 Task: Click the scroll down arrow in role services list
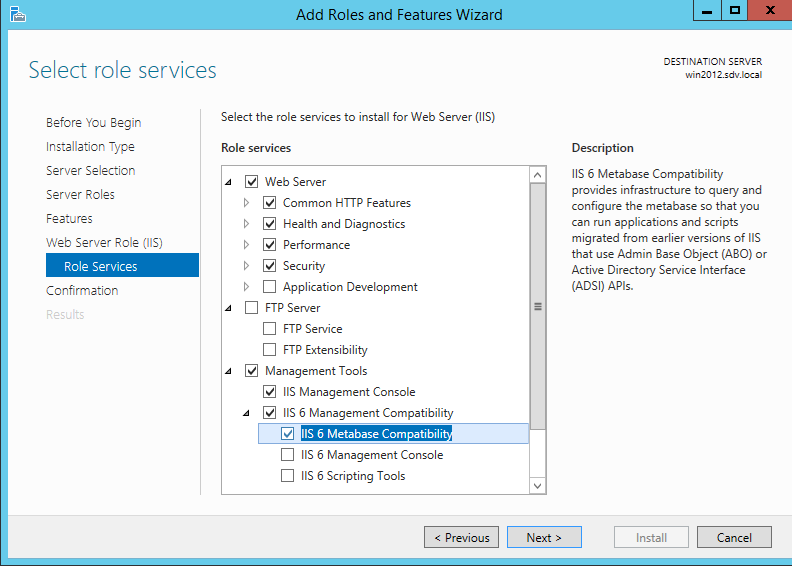[538, 485]
